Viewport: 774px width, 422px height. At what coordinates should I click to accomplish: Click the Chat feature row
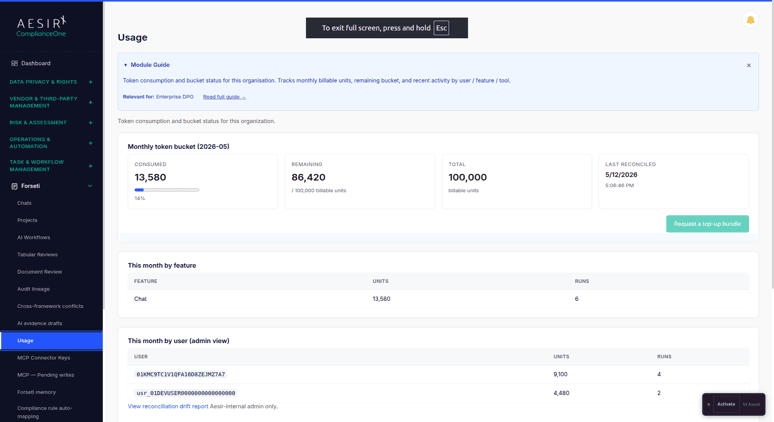point(438,299)
